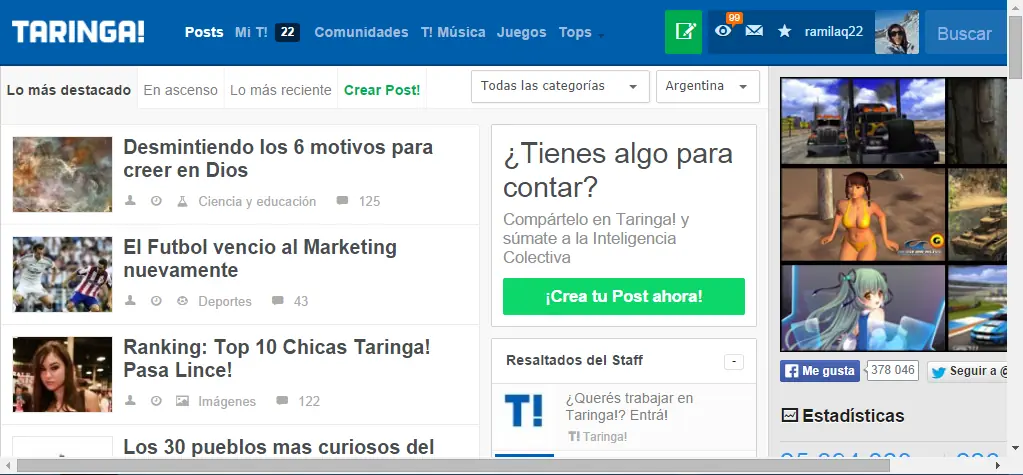The height and width of the screenshot is (475, 1023).
Task: Click the Deportes category label
Action: coord(225,301)
